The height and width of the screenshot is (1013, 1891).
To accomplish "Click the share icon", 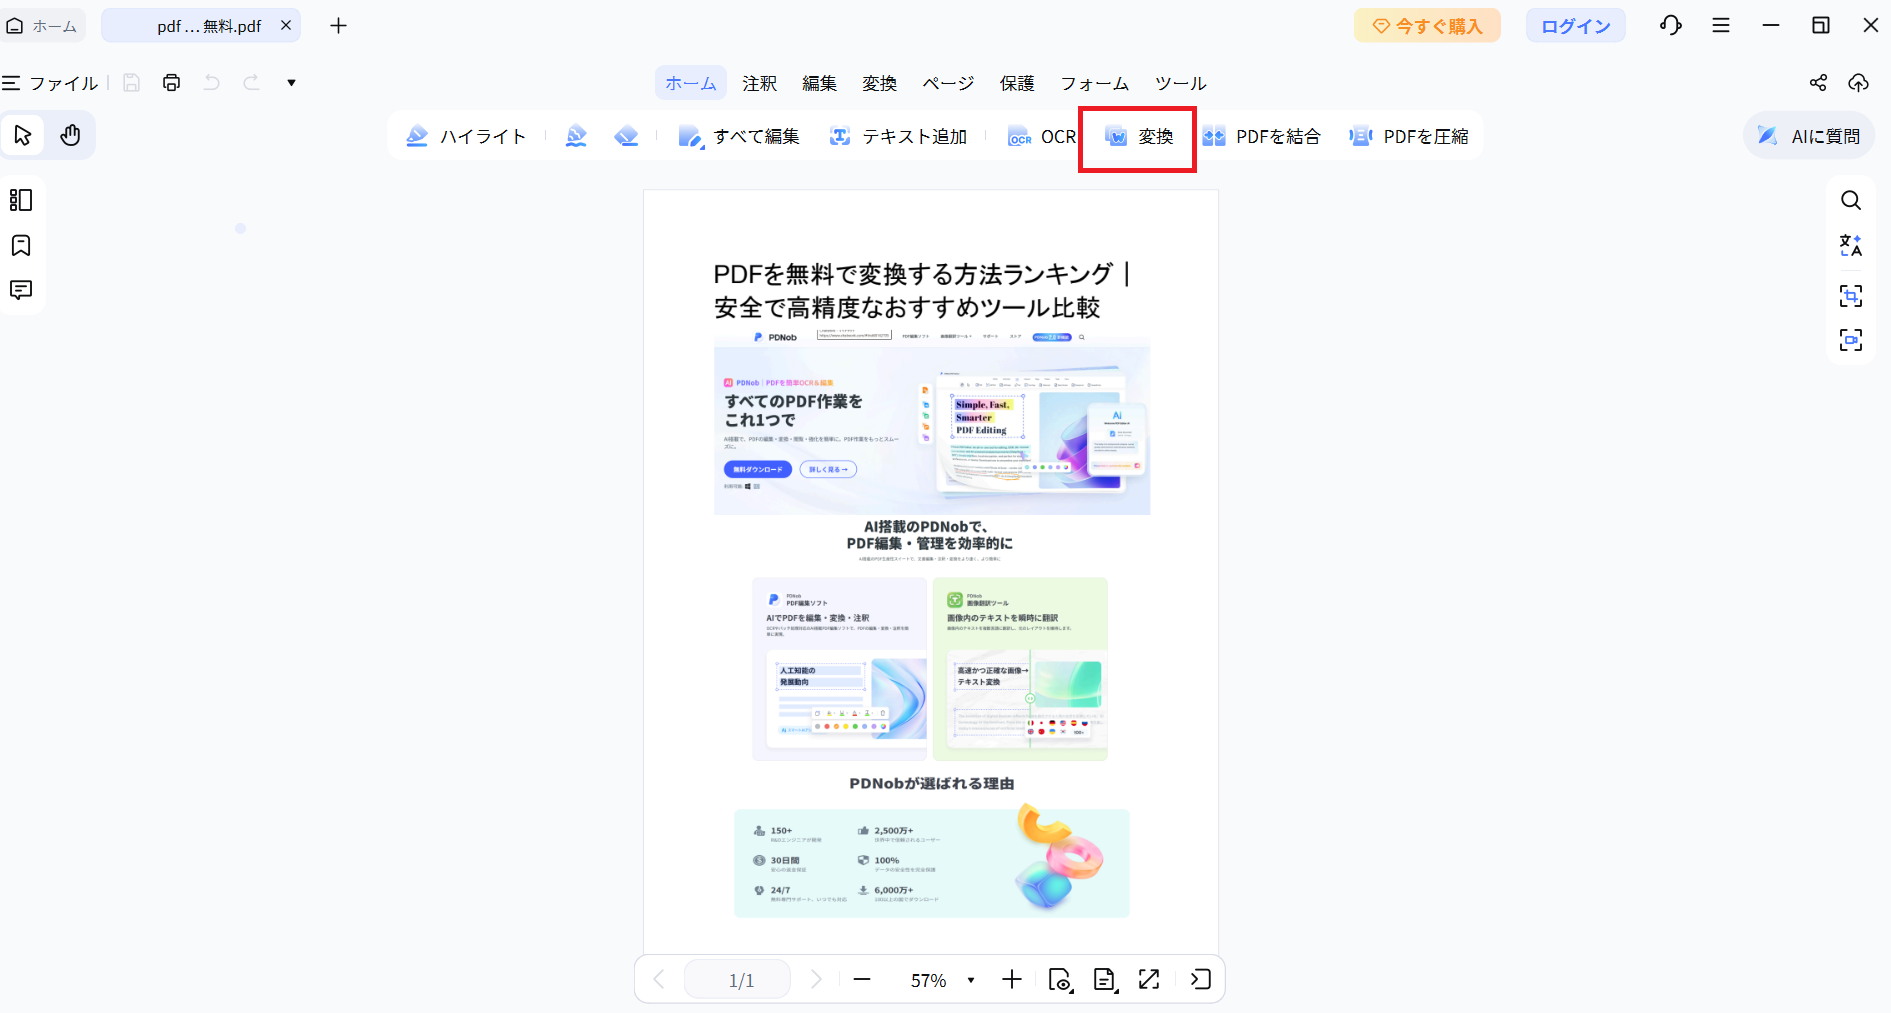I will 1818,83.
